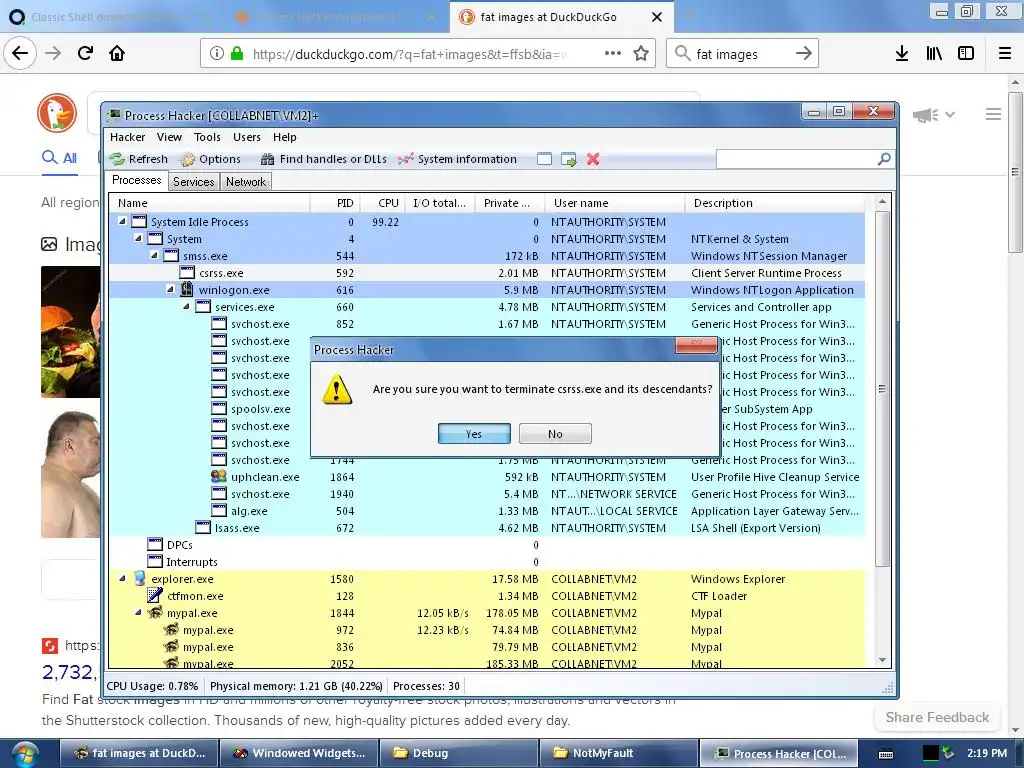The width and height of the screenshot is (1024, 768).
Task: Click the Interrupts row
Action: pyautogui.click(x=487, y=562)
